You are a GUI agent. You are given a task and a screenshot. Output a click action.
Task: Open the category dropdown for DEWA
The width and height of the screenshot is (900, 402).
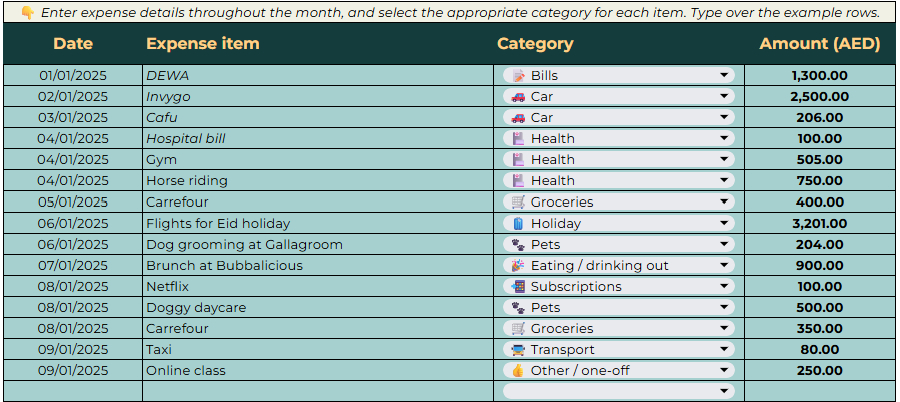click(x=724, y=76)
